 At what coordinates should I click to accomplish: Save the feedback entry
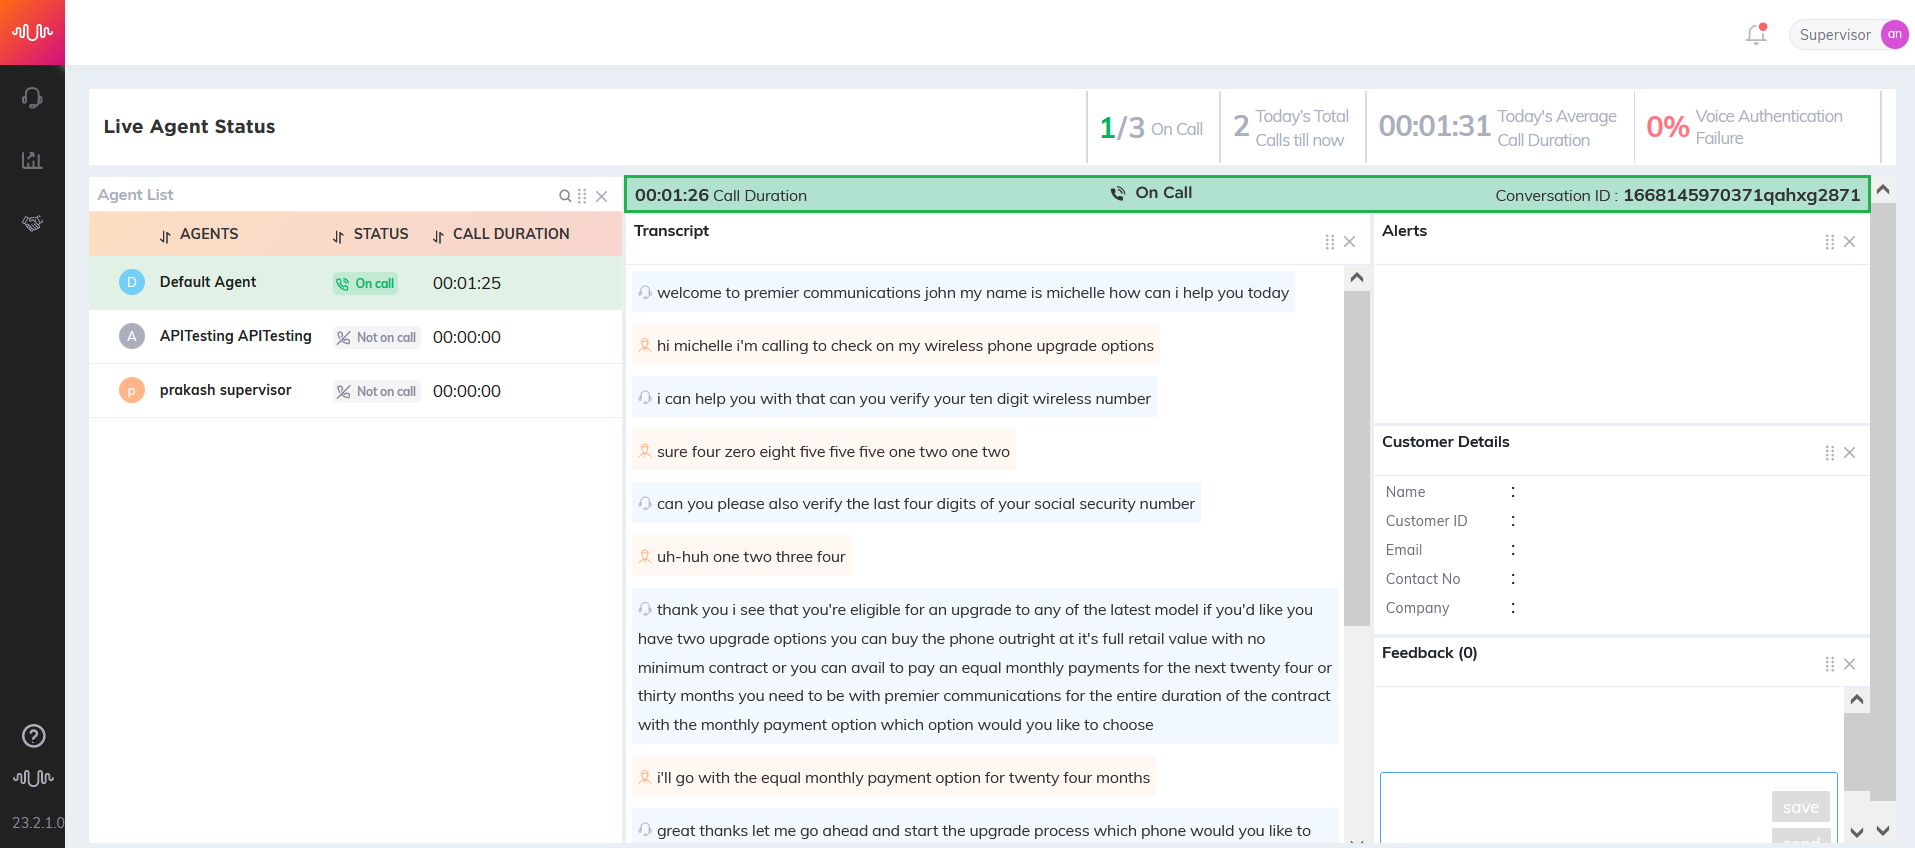pyautogui.click(x=1801, y=807)
